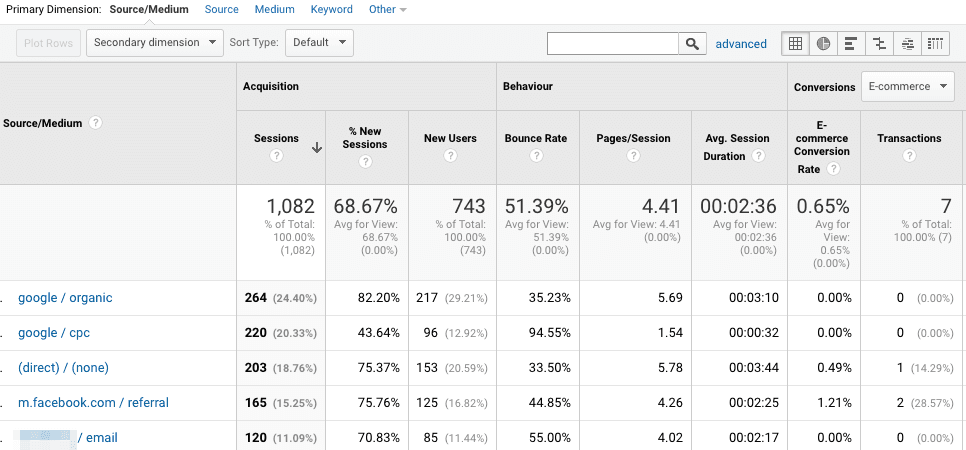Select Keyword primary dimension
The height and width of the screenshot is (450, 966).
point(331,9)
